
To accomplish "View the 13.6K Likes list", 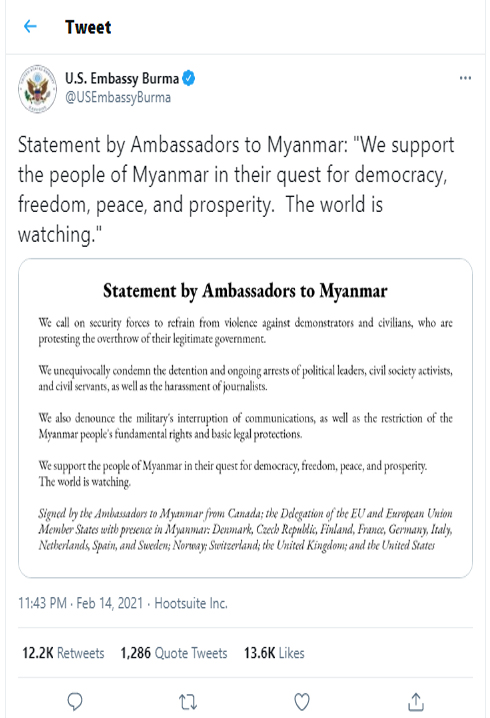I will (274, 653).
